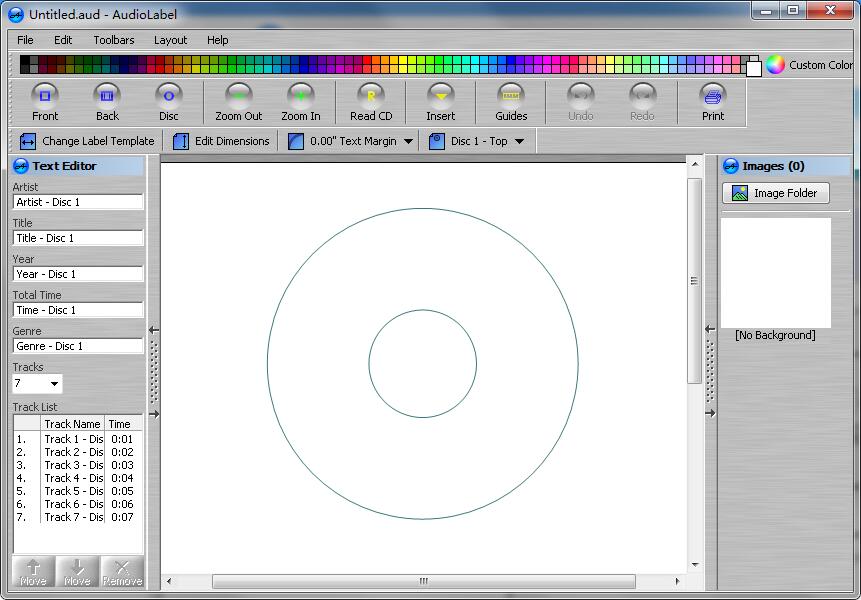
Task: Pick the white swatch at palette end
Action: (754, 69)
